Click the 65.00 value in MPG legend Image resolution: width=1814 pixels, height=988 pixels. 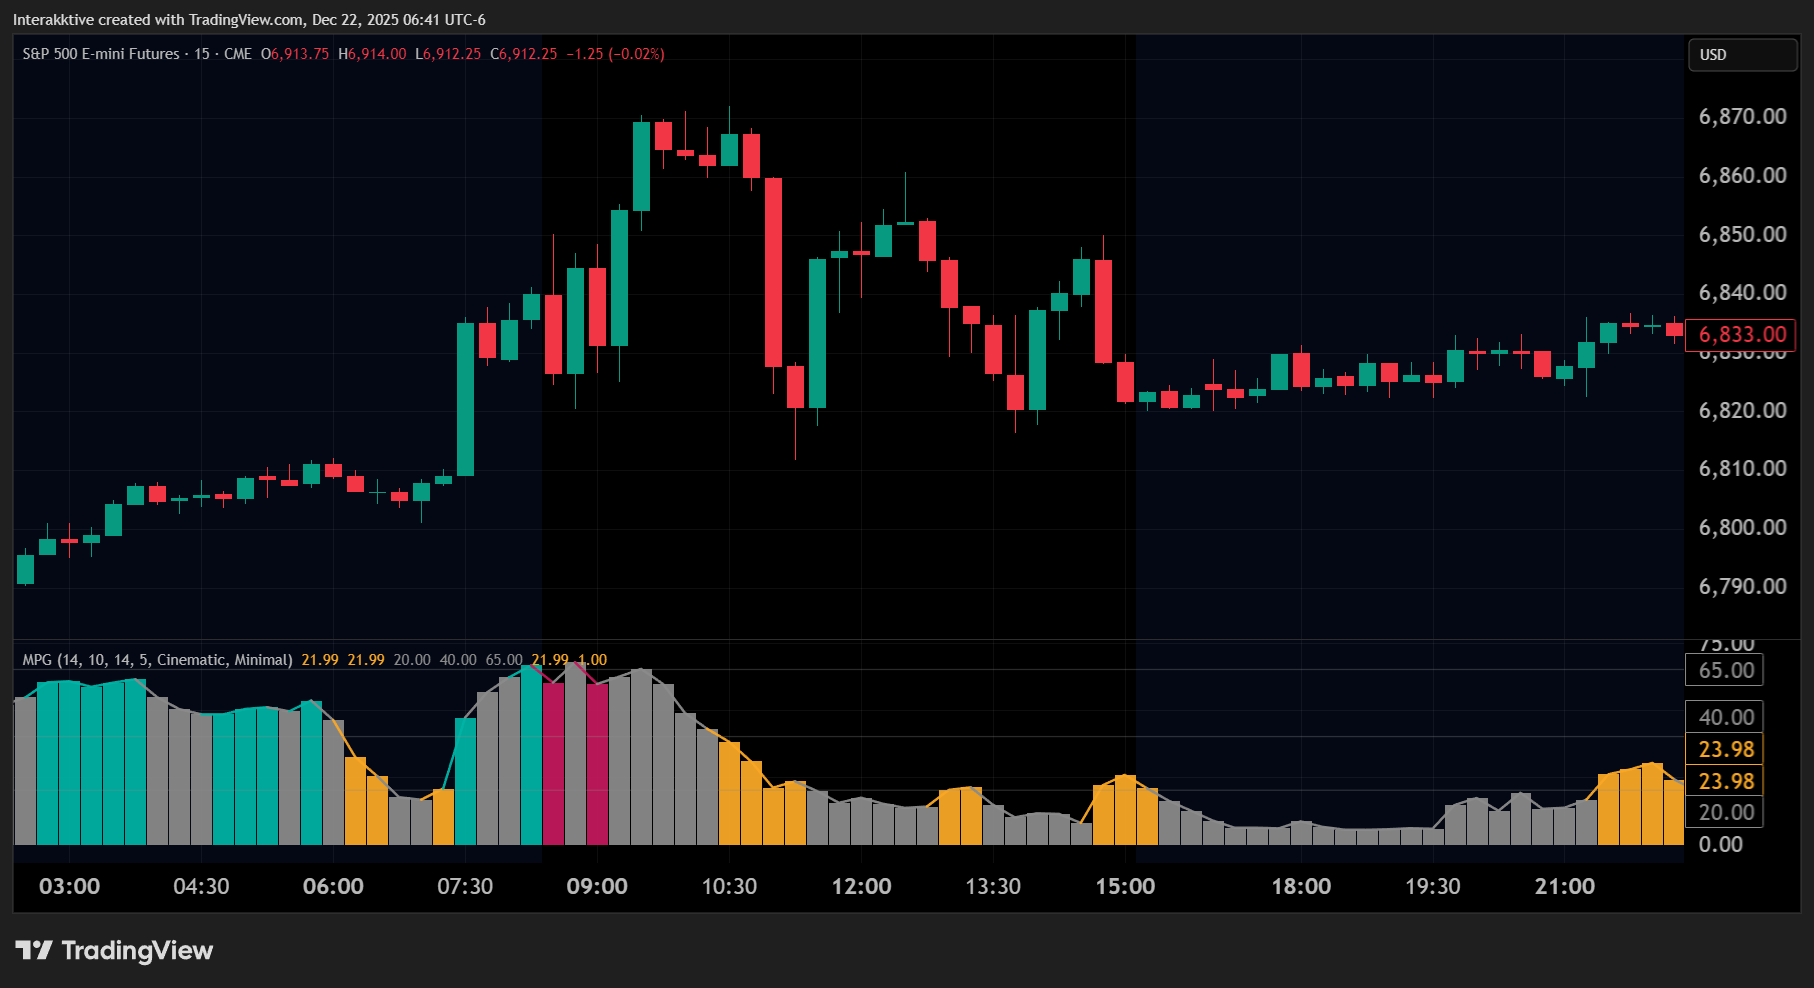pyautogui.click(x=504, y=660)
